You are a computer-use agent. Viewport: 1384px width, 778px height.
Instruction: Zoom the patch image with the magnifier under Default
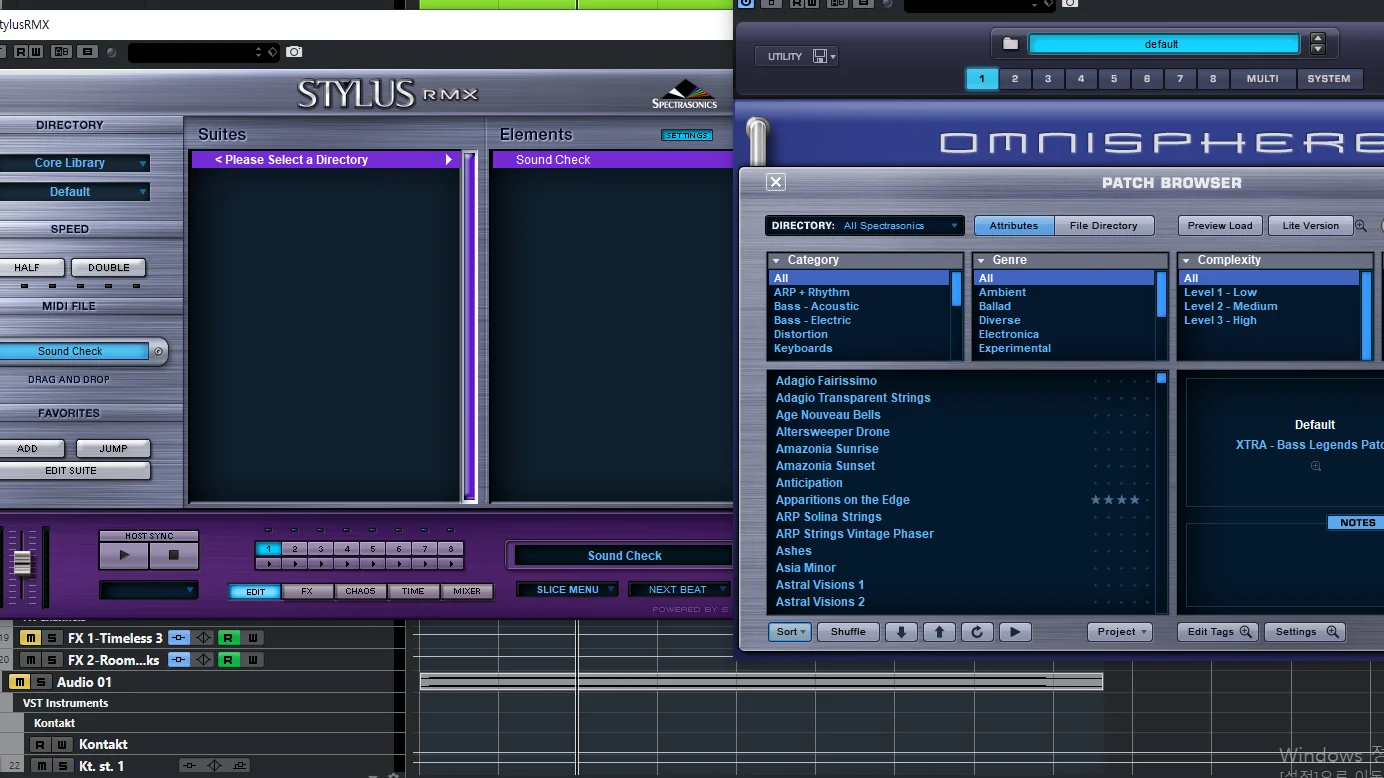click(1316, 466)
